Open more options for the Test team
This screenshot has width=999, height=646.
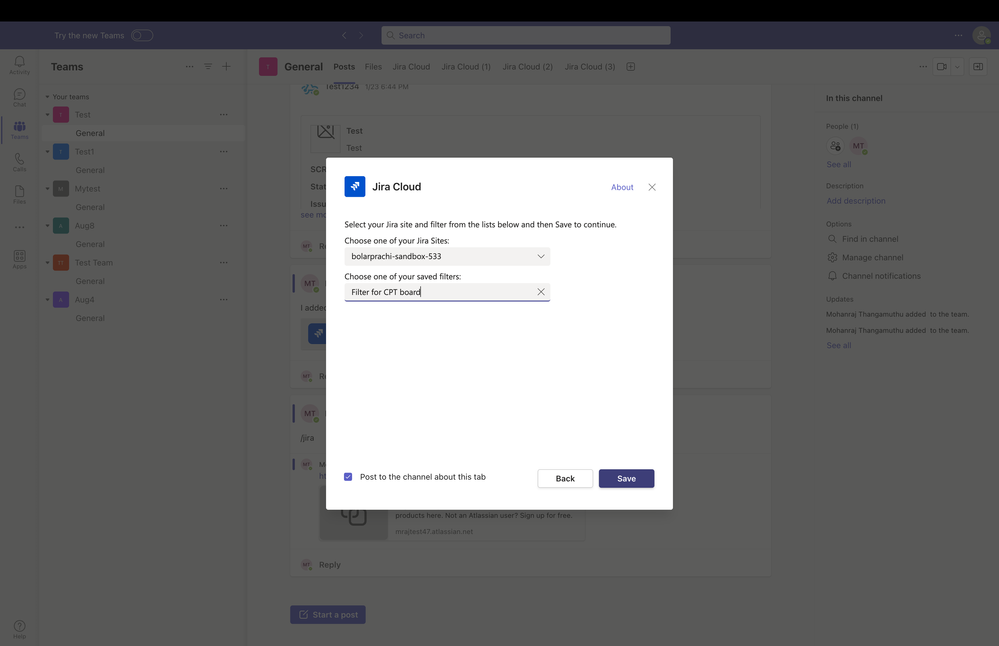tap(224, 115)
